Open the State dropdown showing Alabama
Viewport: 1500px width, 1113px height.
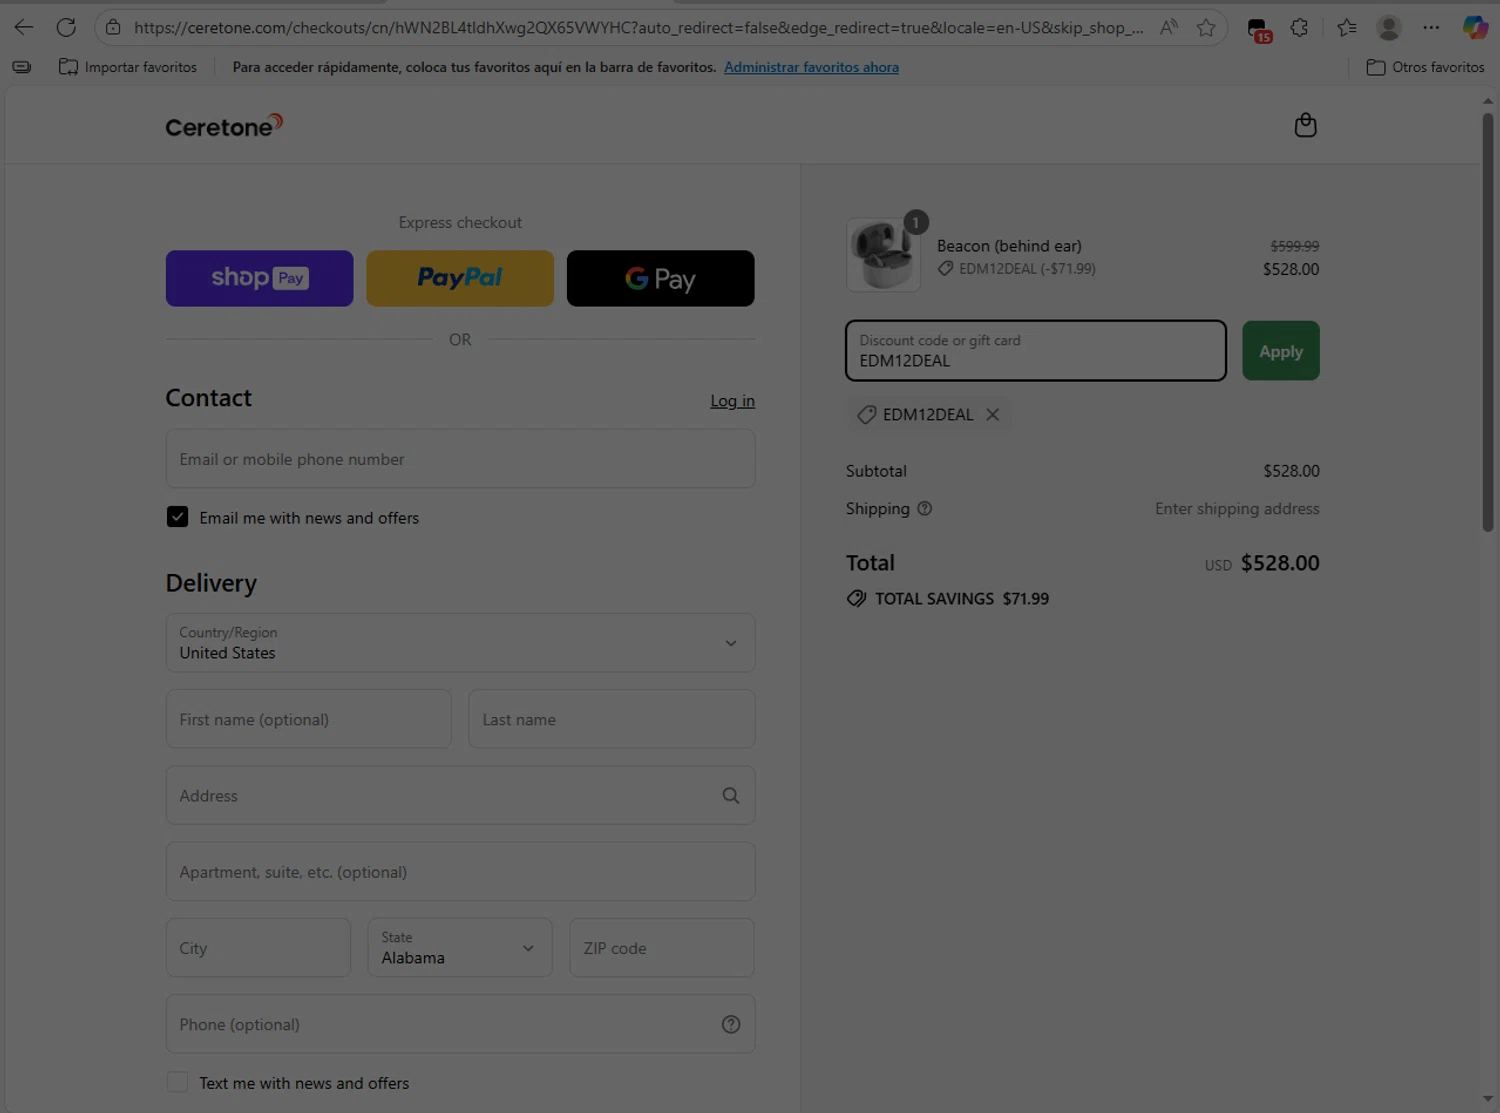tap(460, 948)
